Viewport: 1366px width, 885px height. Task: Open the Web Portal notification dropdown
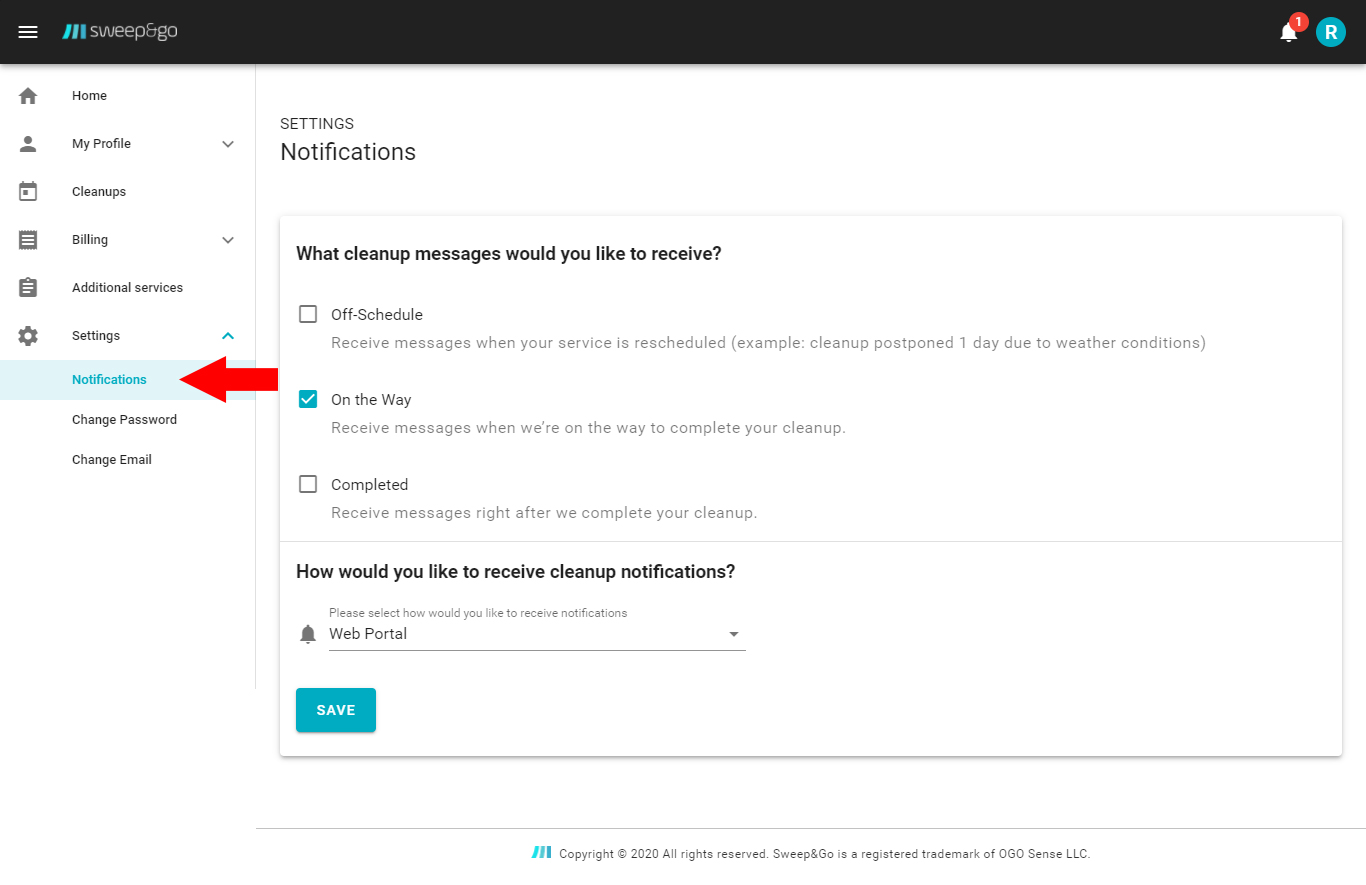click(536, 634)
